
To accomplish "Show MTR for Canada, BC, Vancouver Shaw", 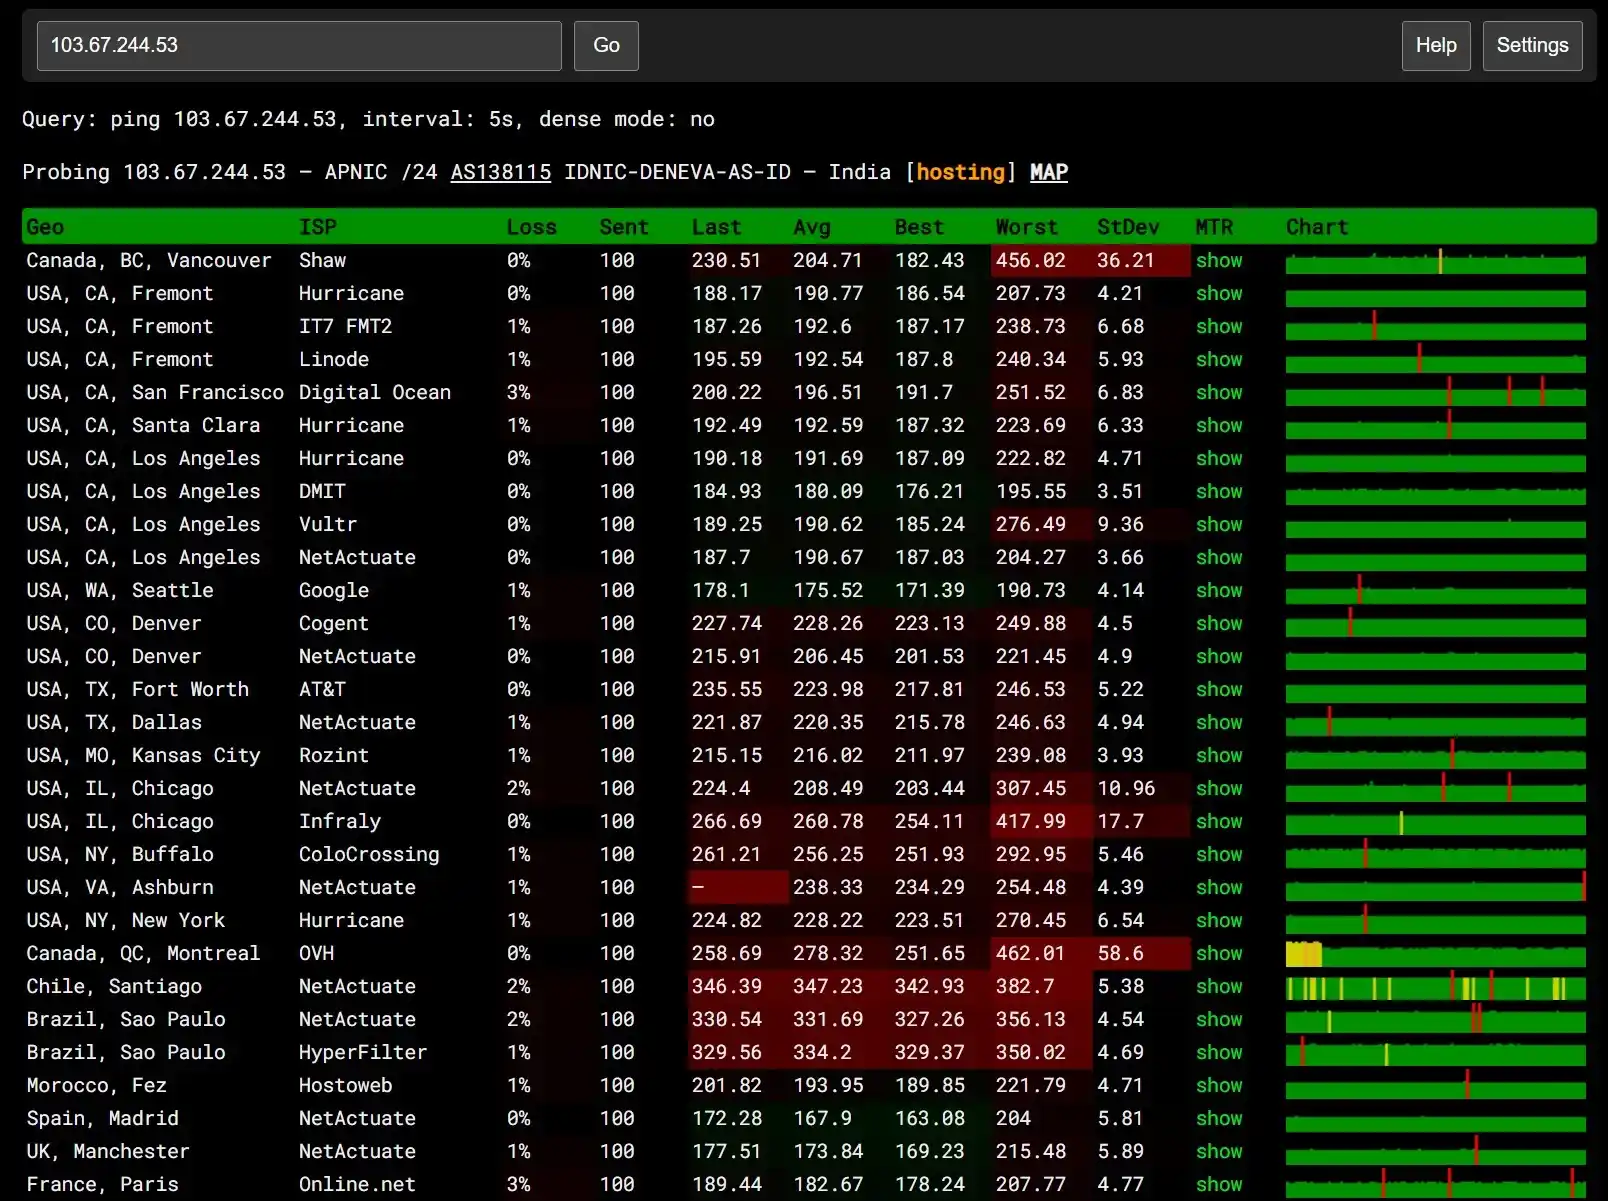I will (x=1219, y=260).
